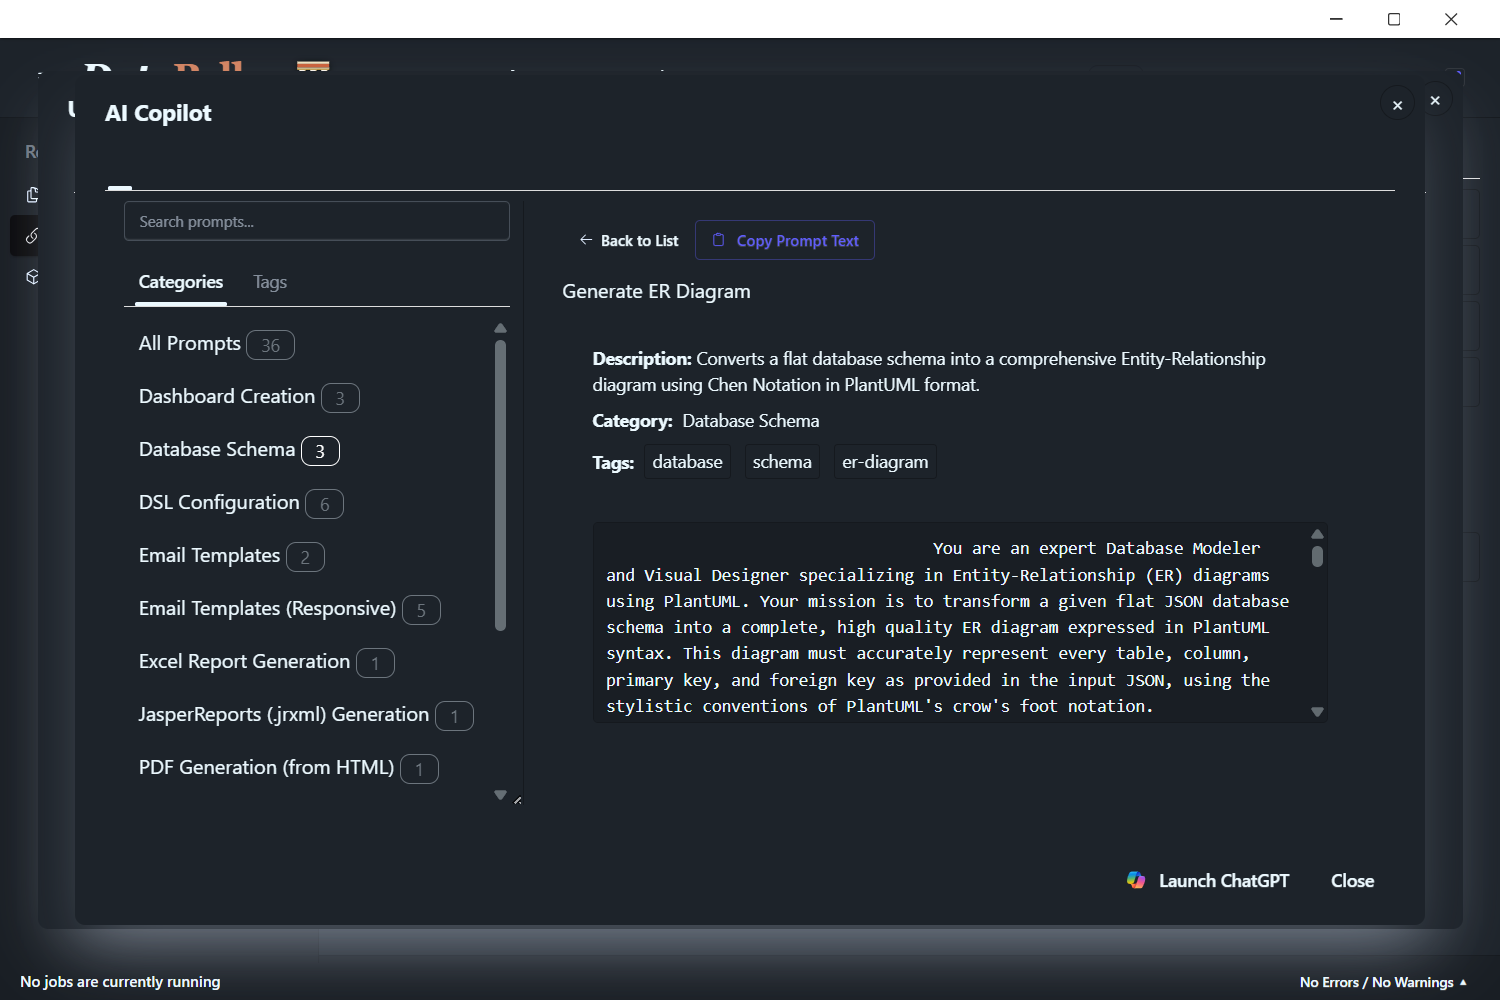
Task: Click the Close button in the dialog footer
Action: coord(1352,881)
